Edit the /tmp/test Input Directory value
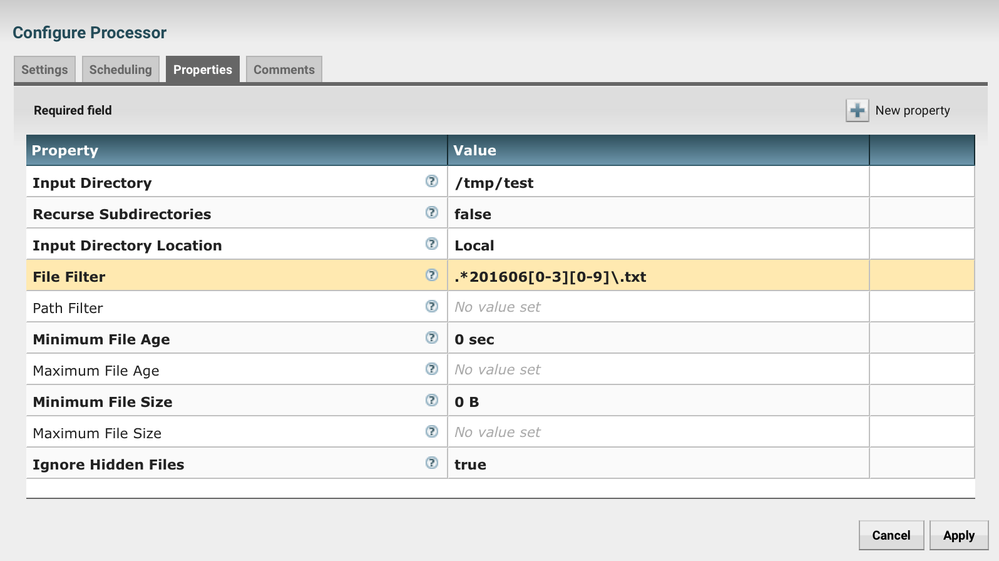The image size is (999, 561). tap(658, 182)
